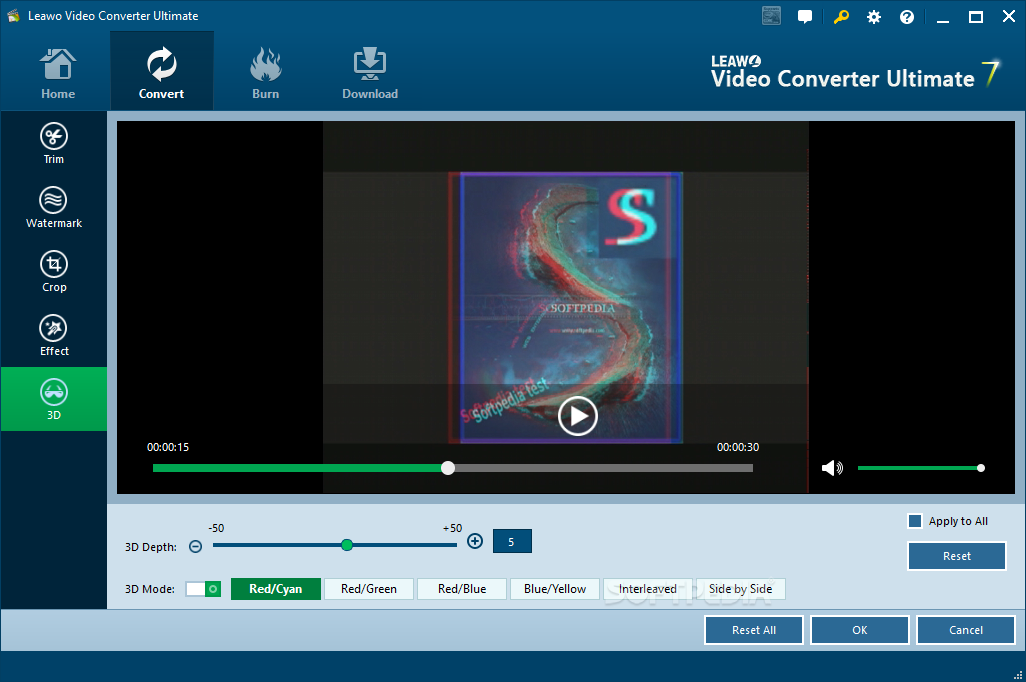Image resolution: width=1026 pixels, height=682 pixels.
Task: Enable the Apply to All checkbox
Action: [x=915, y=521]
